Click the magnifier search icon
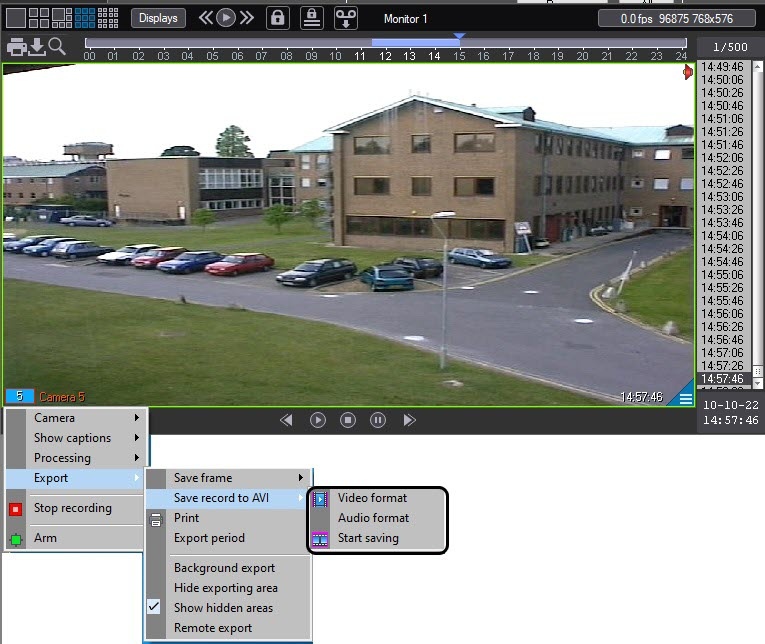765x644 pixels. click(57, 46)
